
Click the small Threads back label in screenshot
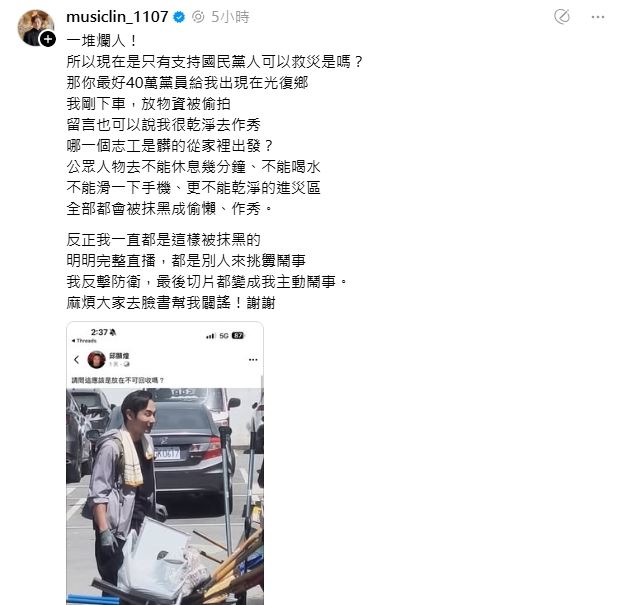point(84,341)
